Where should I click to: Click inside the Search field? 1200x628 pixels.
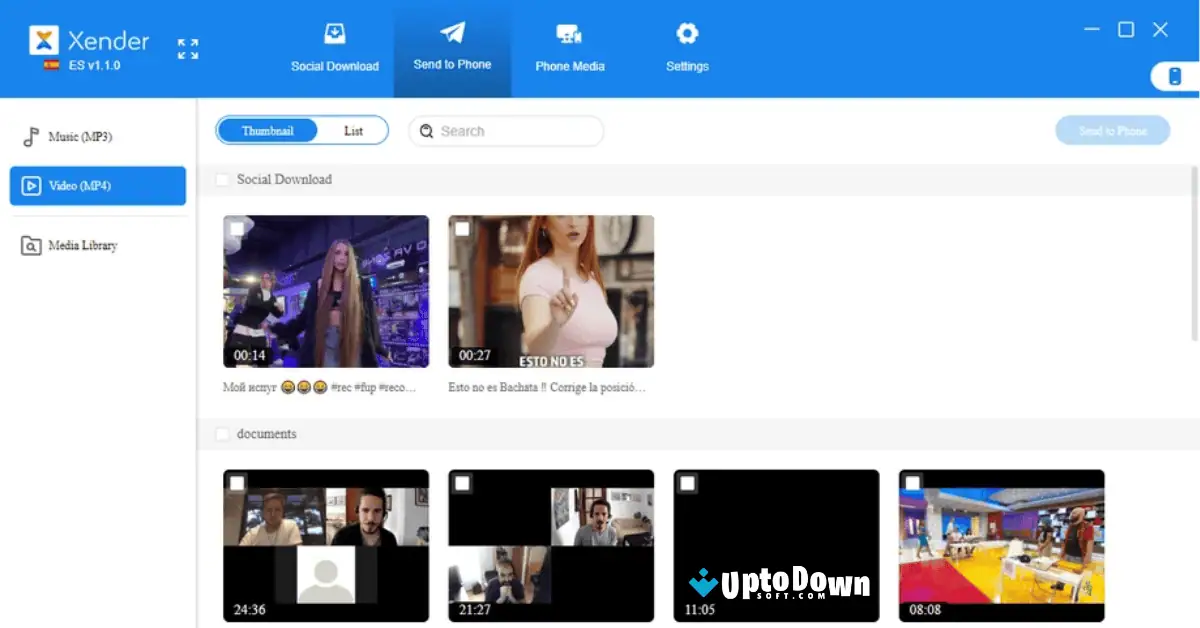point(505,131)
